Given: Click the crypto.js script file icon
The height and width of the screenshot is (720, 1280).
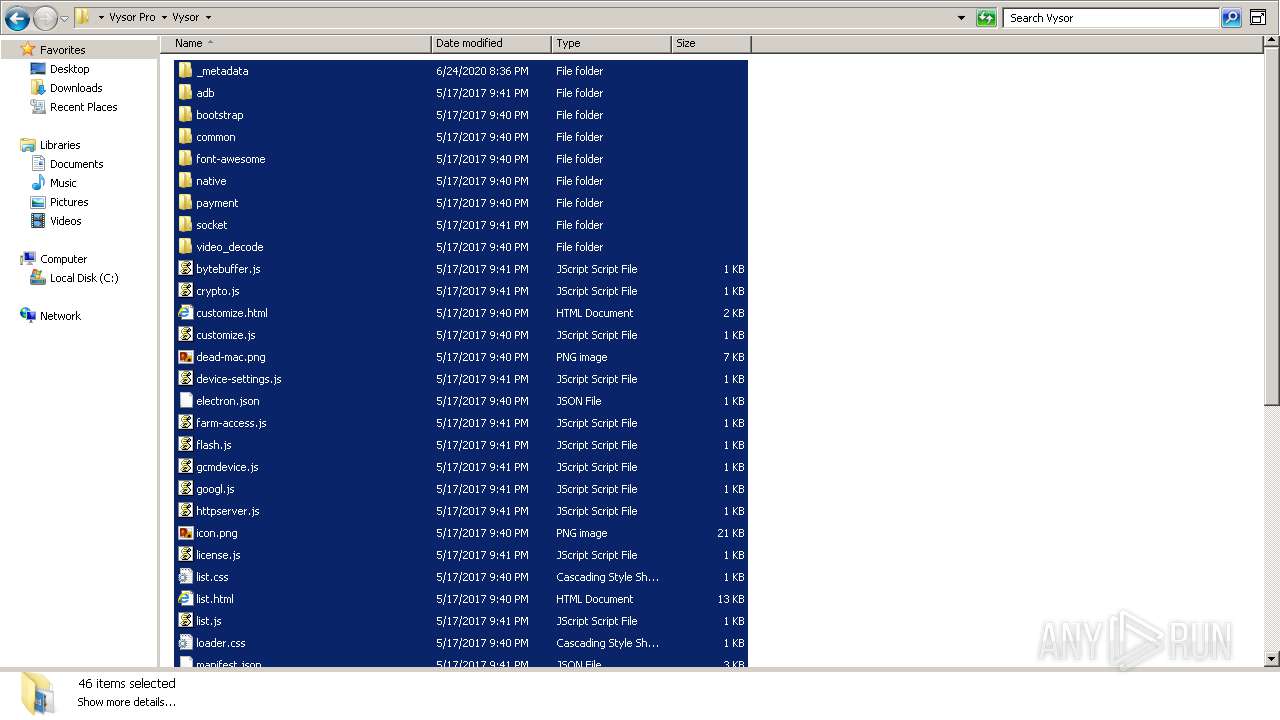Looking at the screenshot, I should click(185, 291).
